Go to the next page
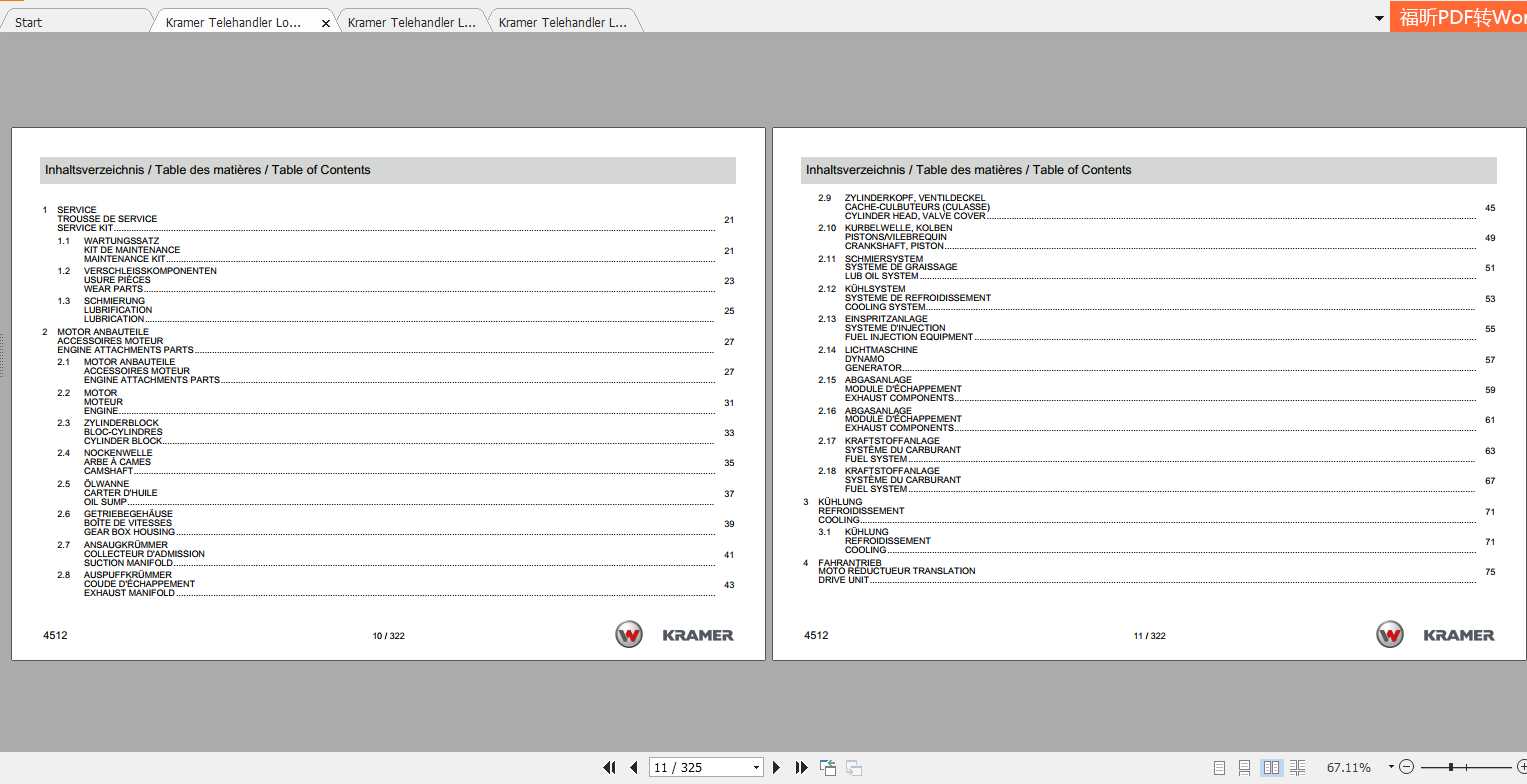This screenshot has height=784, width=1527. (x=777, y=768)
